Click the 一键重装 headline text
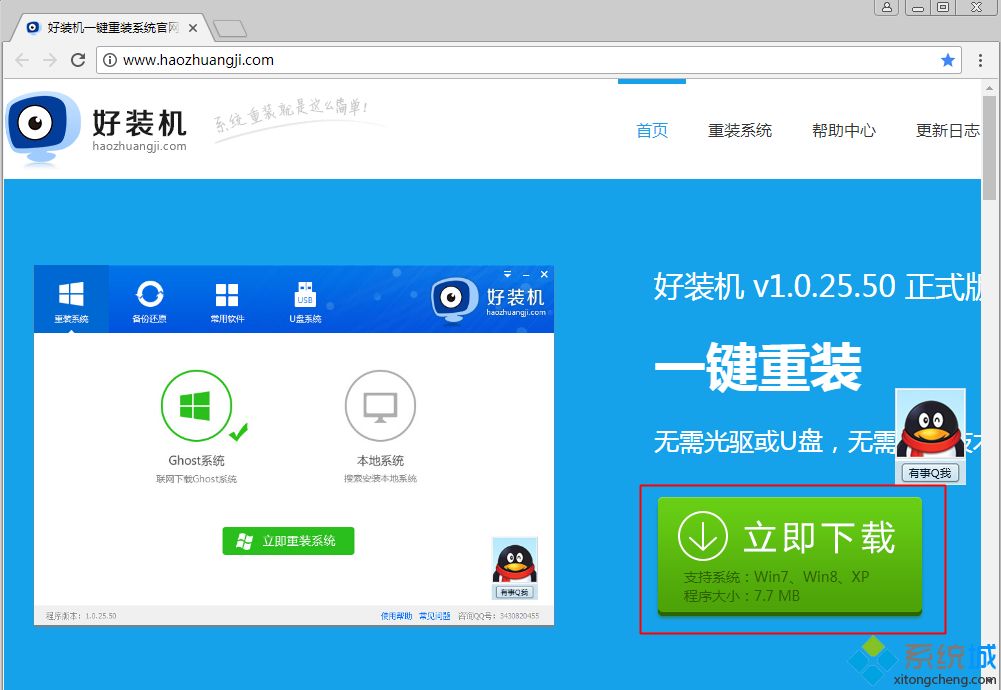 758,366
